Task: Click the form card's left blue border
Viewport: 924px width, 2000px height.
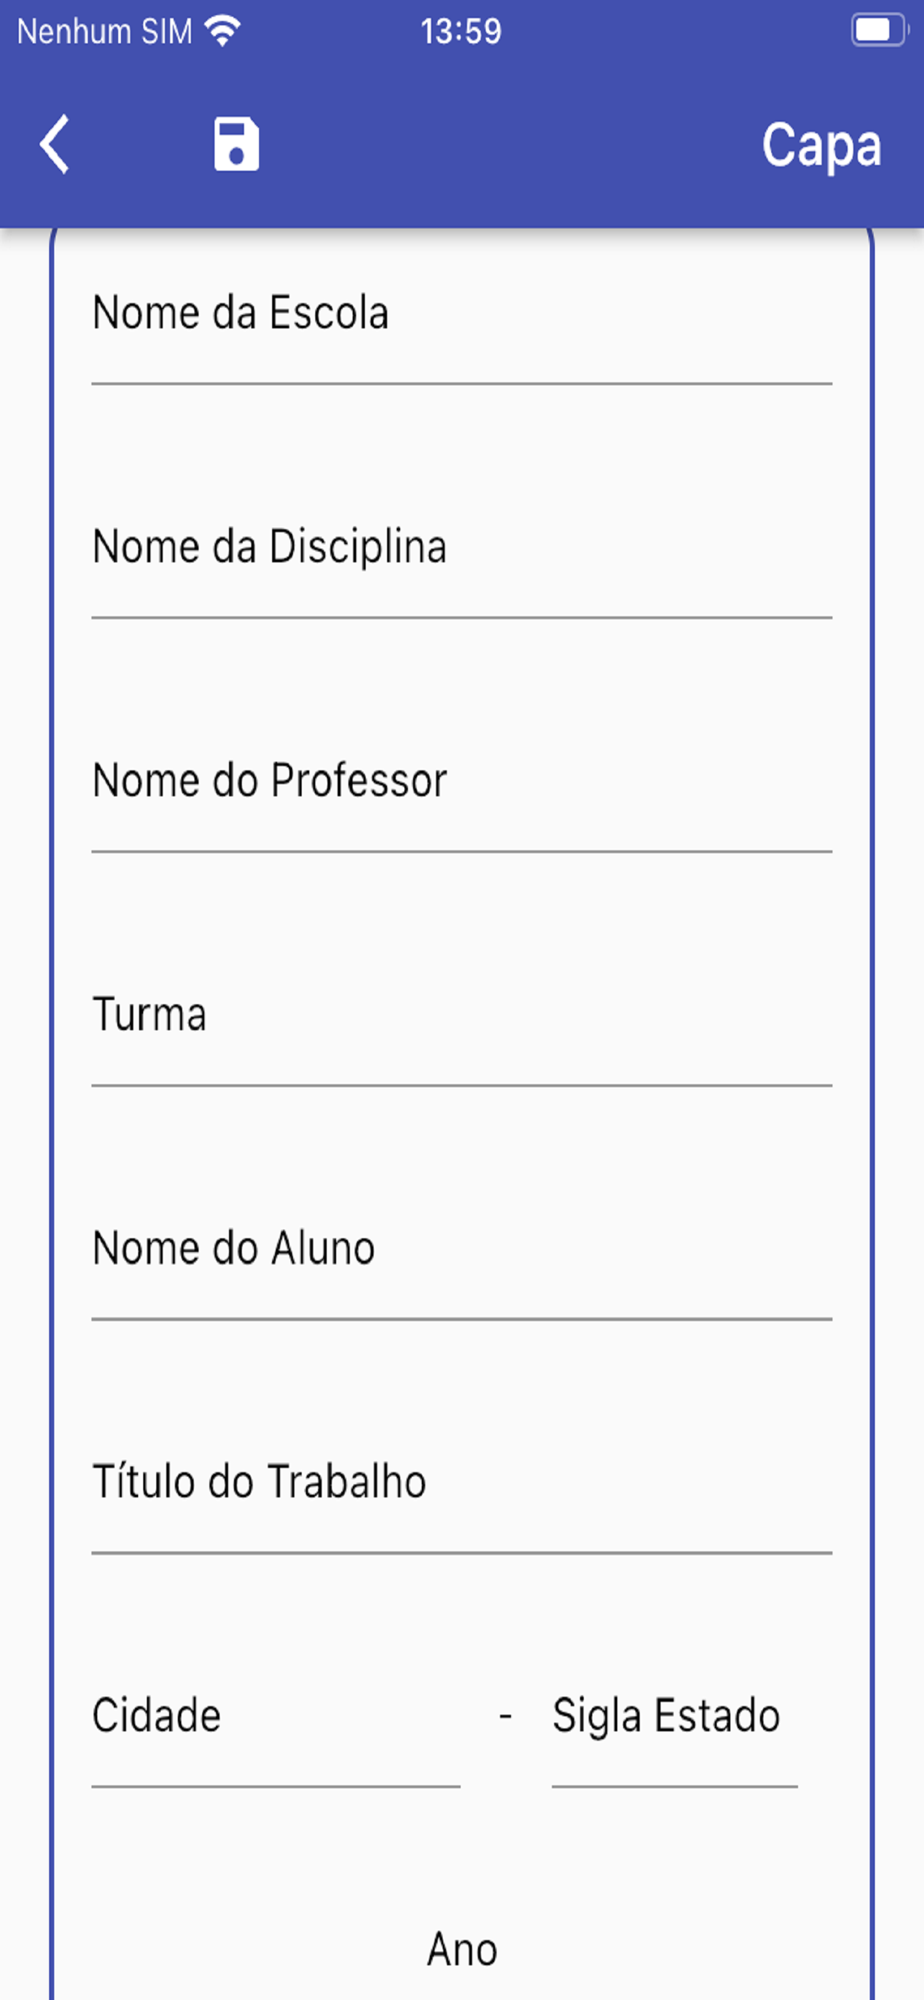Action: 52,1100
